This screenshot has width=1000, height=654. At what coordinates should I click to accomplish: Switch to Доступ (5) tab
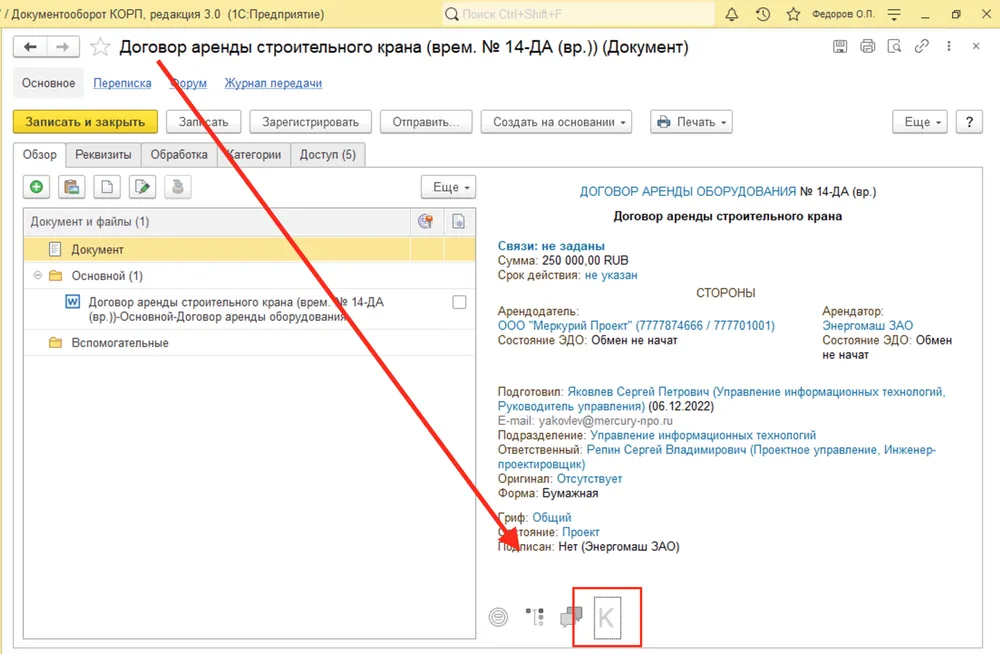[x=328, y=154]
